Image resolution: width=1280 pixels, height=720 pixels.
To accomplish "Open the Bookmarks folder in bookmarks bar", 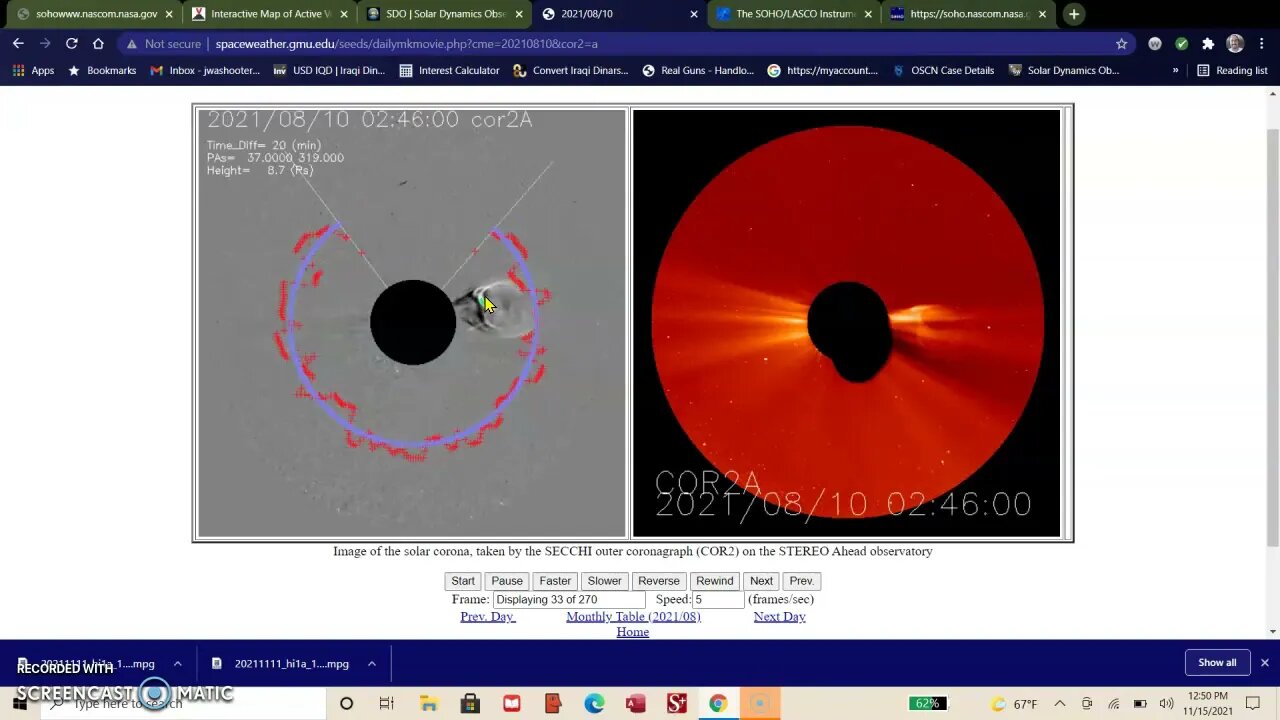I will pos(101,71).
